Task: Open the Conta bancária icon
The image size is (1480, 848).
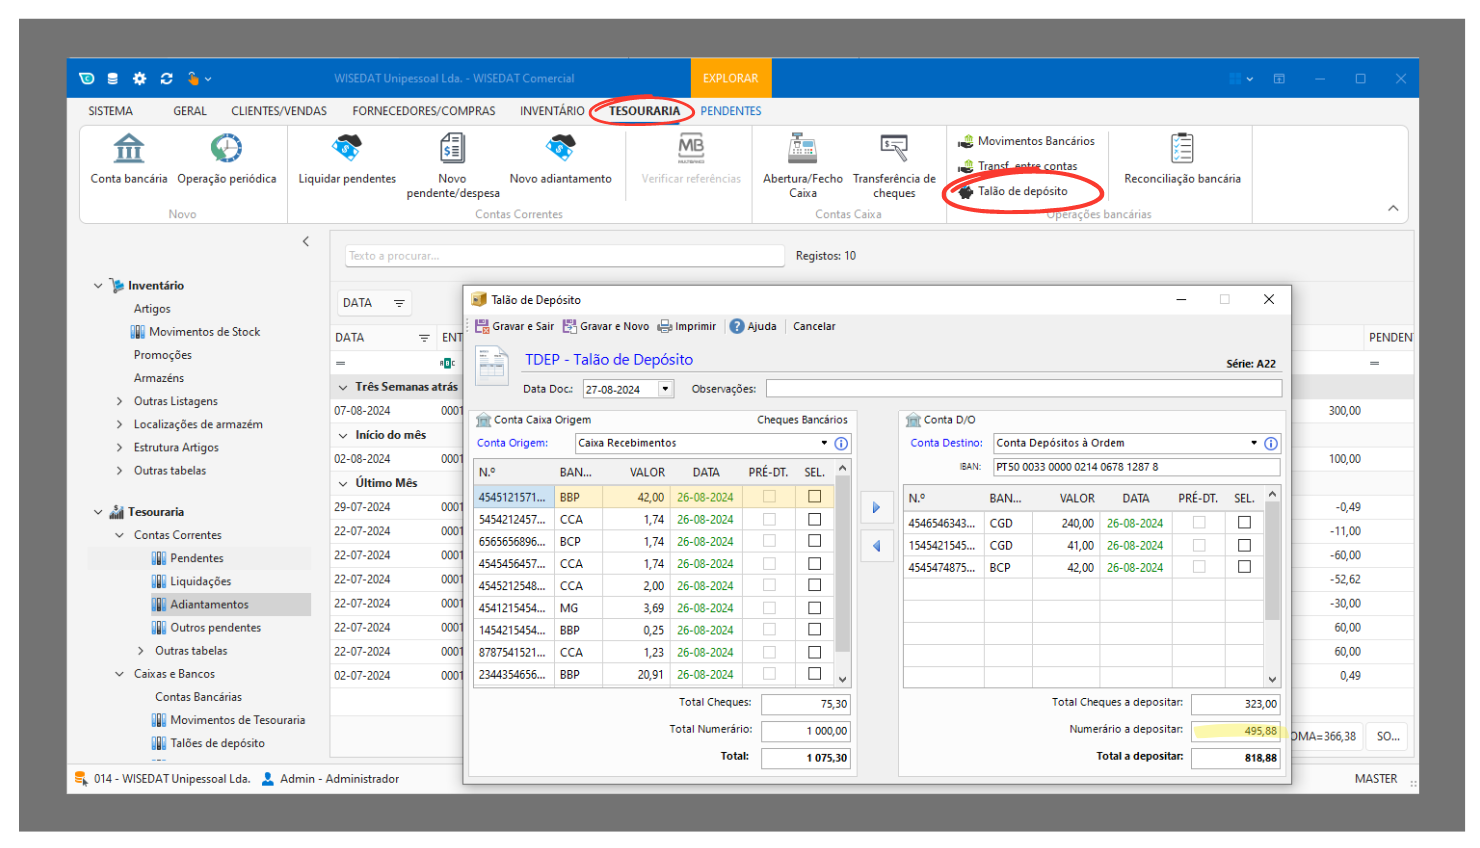Action: point(129,149)
